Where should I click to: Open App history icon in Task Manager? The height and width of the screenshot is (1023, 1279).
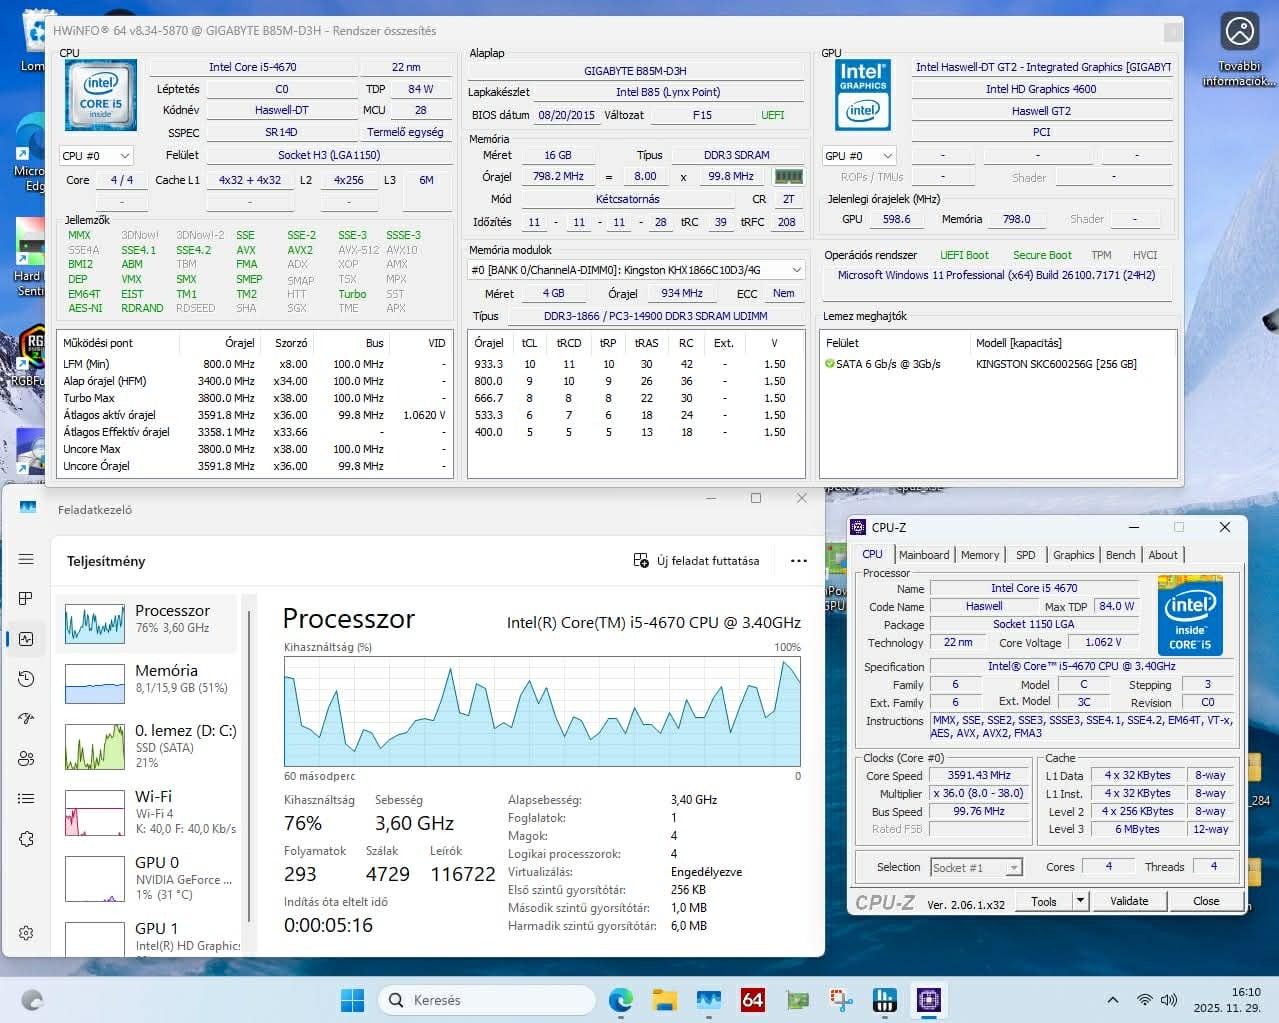(26, 678)
